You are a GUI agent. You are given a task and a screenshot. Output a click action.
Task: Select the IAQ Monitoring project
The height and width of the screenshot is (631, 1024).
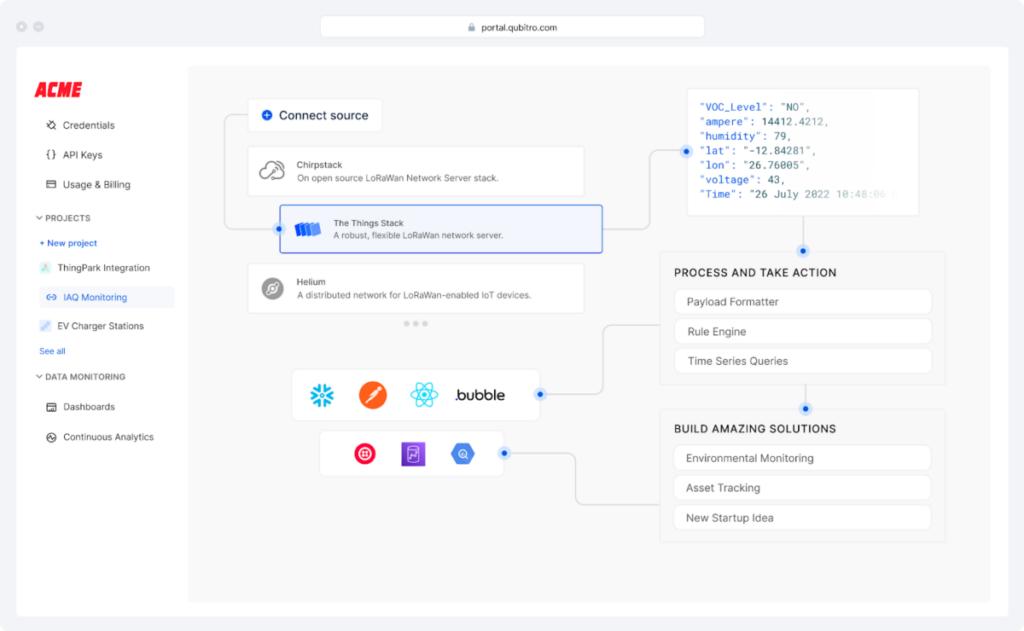[95, 297]
